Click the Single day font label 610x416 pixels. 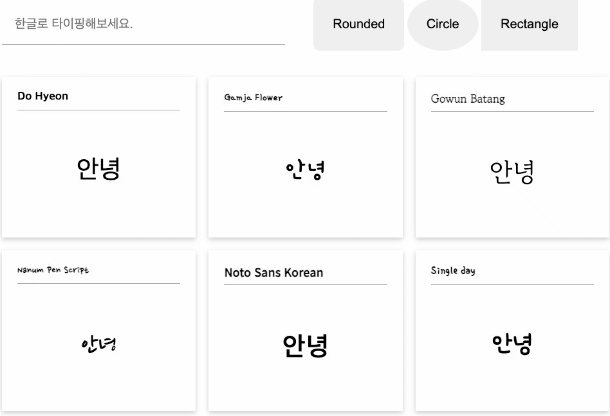(x=453, y=270)
